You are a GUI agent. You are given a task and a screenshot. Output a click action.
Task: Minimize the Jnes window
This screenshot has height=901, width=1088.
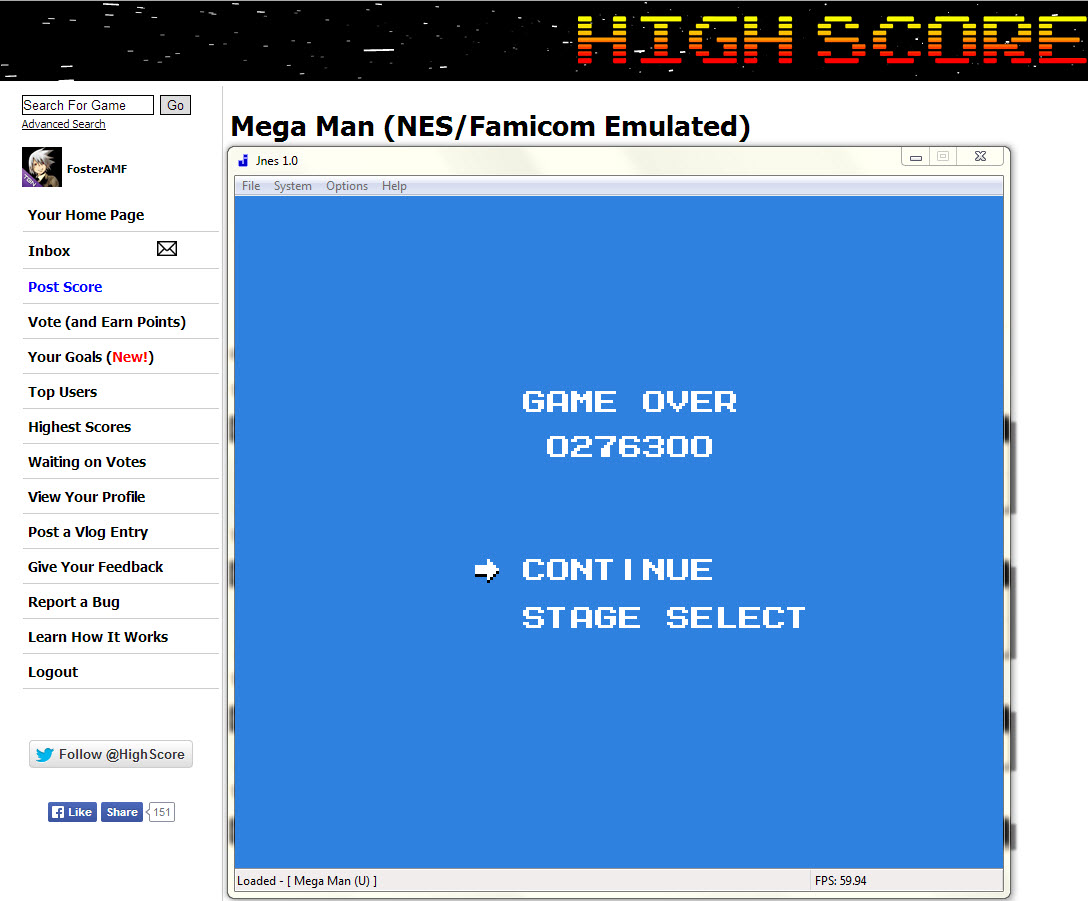[x=916, y=157]
